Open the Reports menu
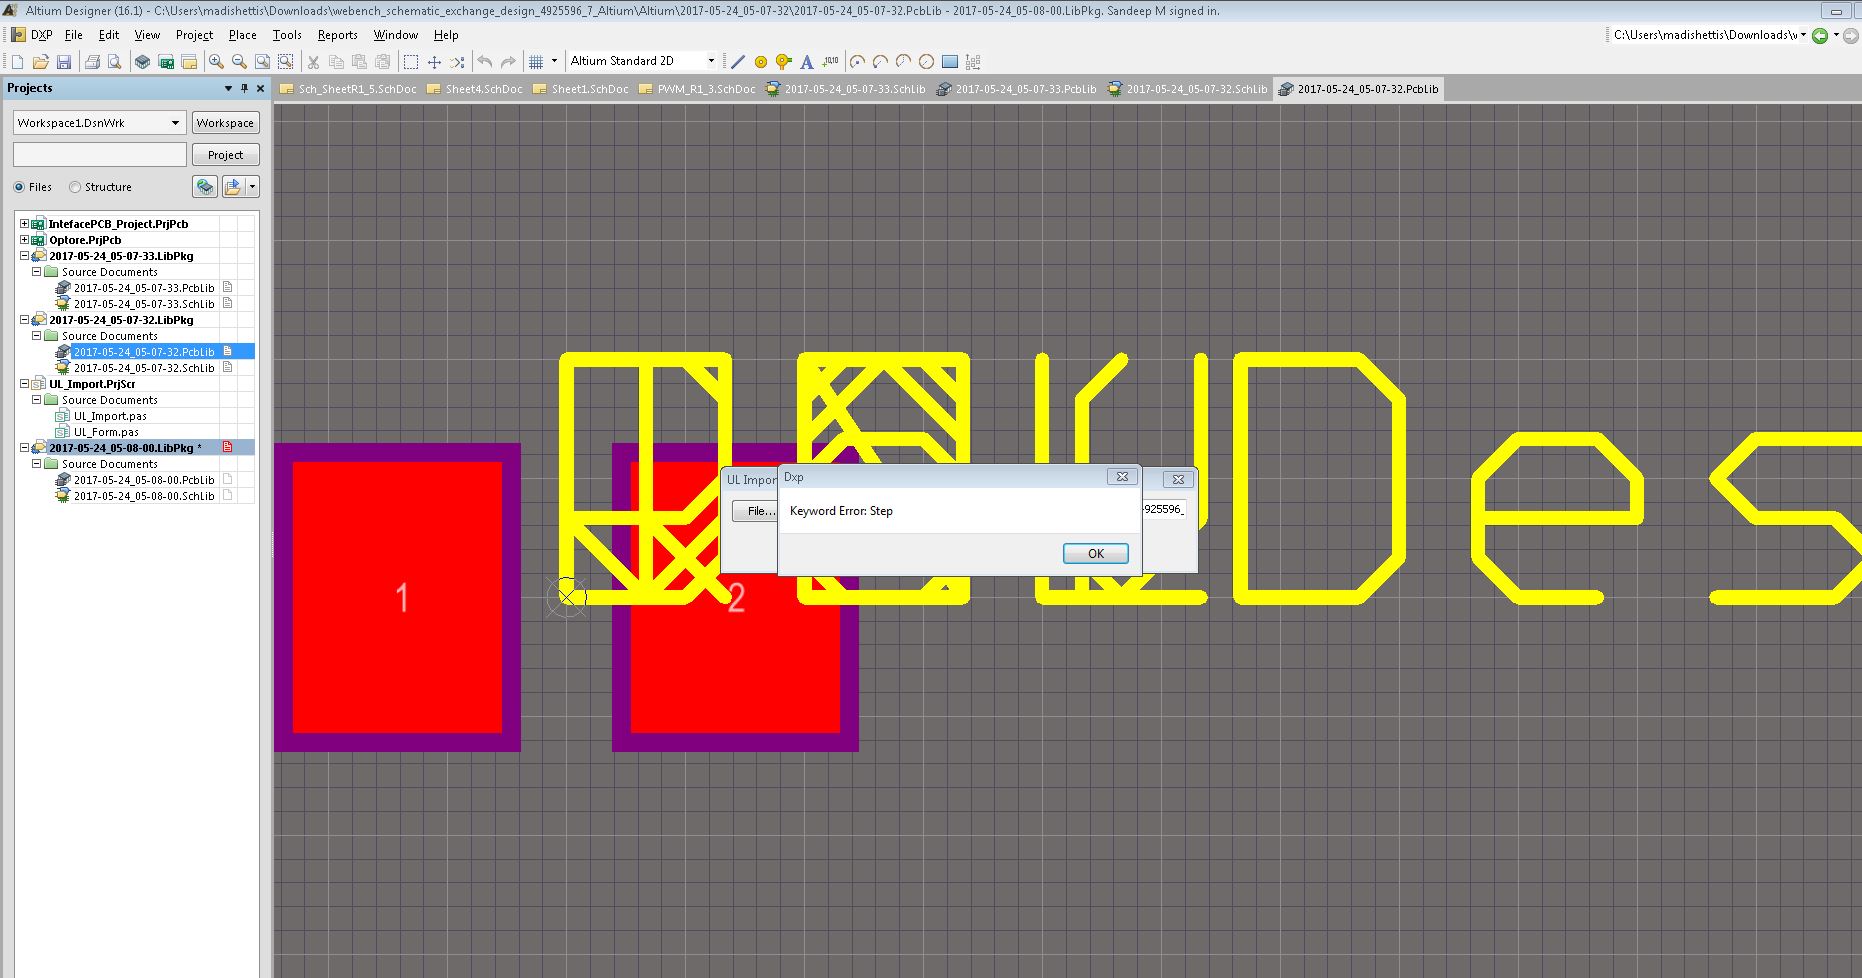This screenshot has height=978, width=1862. click(337, 35)
